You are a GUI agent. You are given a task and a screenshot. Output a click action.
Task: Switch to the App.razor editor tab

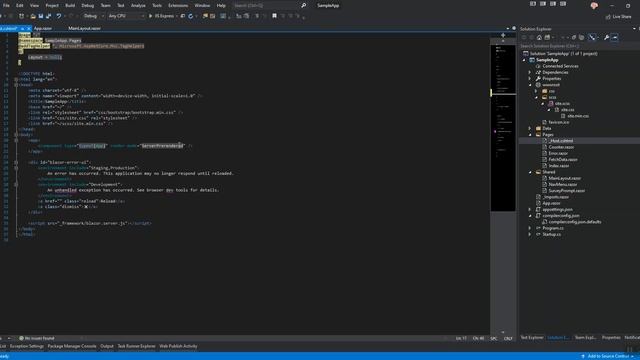(x=43, y=29)
